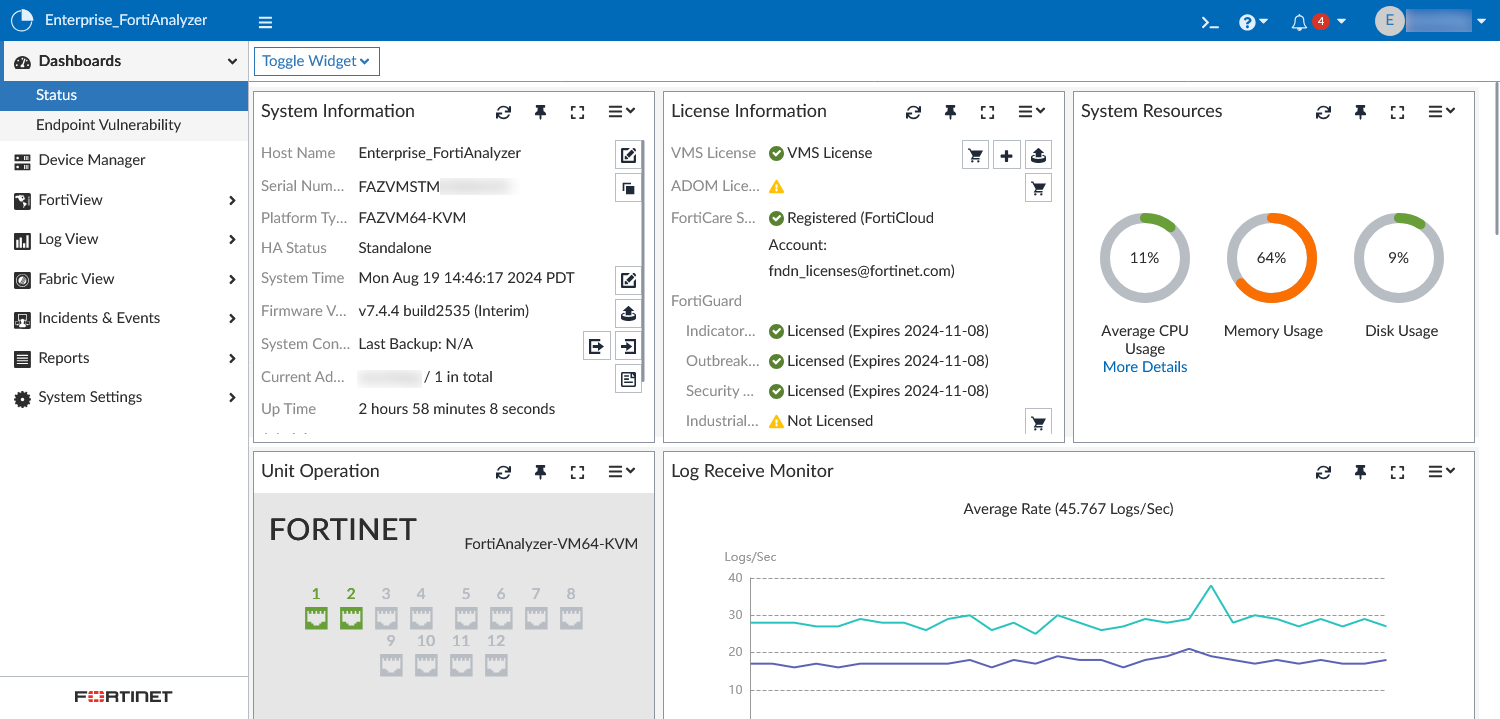
Task: Click the 'Standalone' HA Status value
Action: point(395,248)
